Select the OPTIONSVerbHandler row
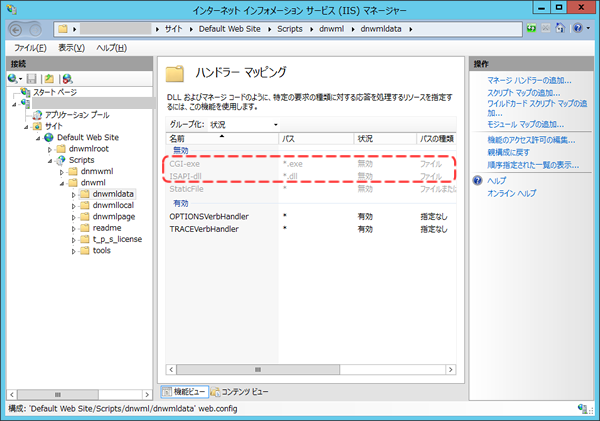 click(311, 217)
